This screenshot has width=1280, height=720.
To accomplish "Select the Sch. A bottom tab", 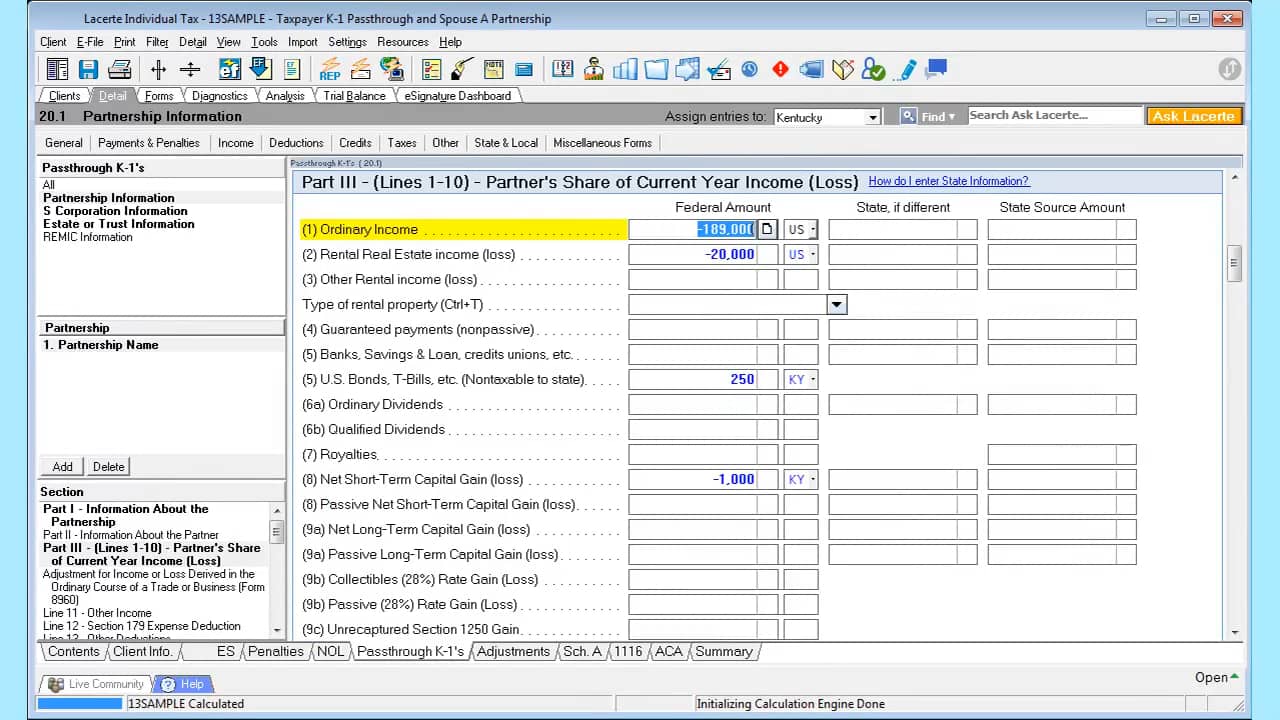I will click(582, 651).
